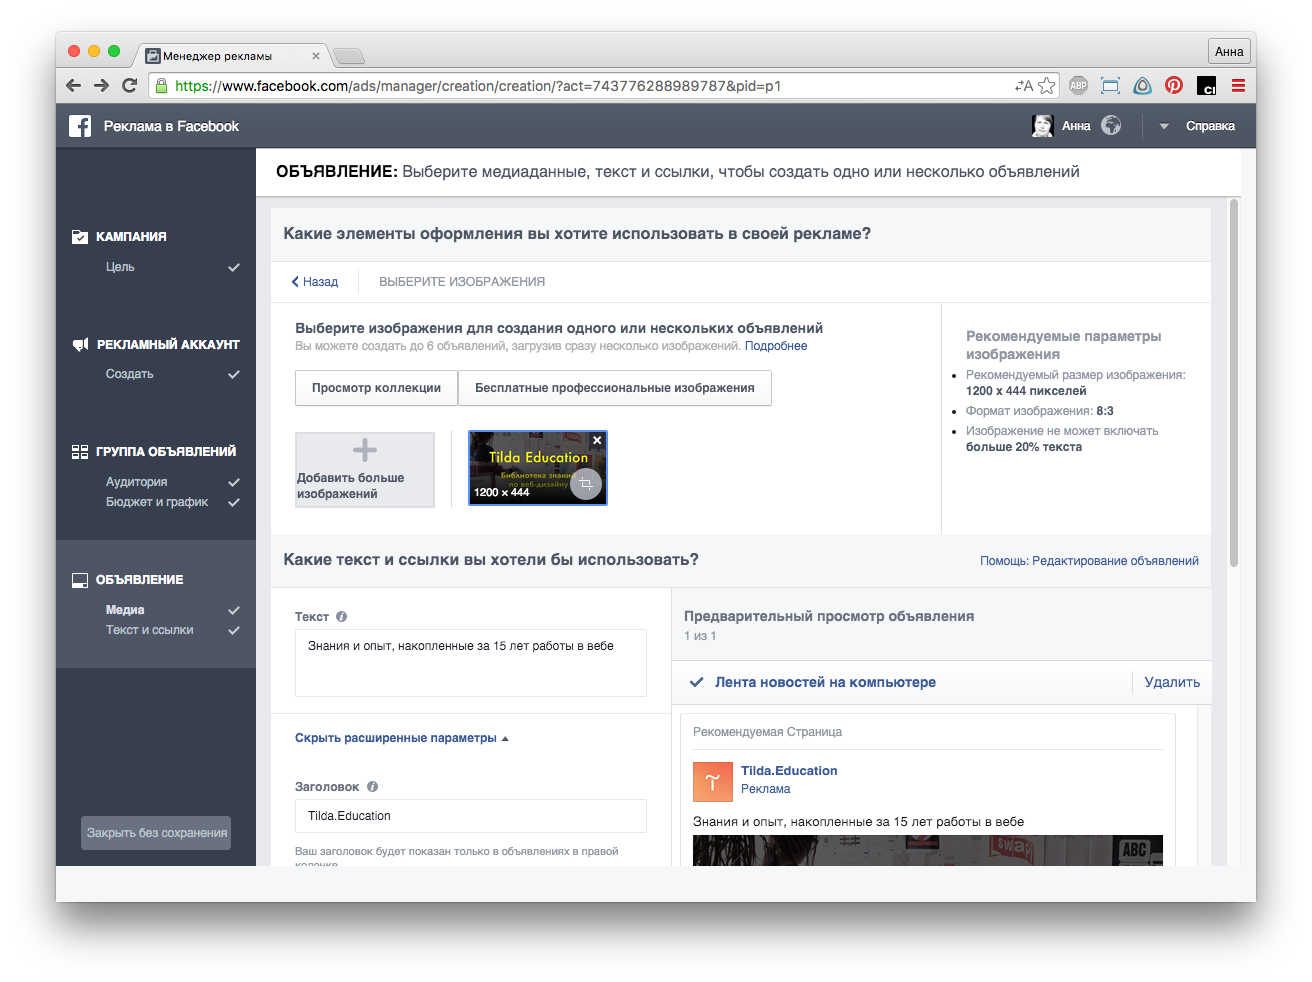Select Аудитория in the sidebar
The width and height of the screenshot is (1312, 982).
136,482
